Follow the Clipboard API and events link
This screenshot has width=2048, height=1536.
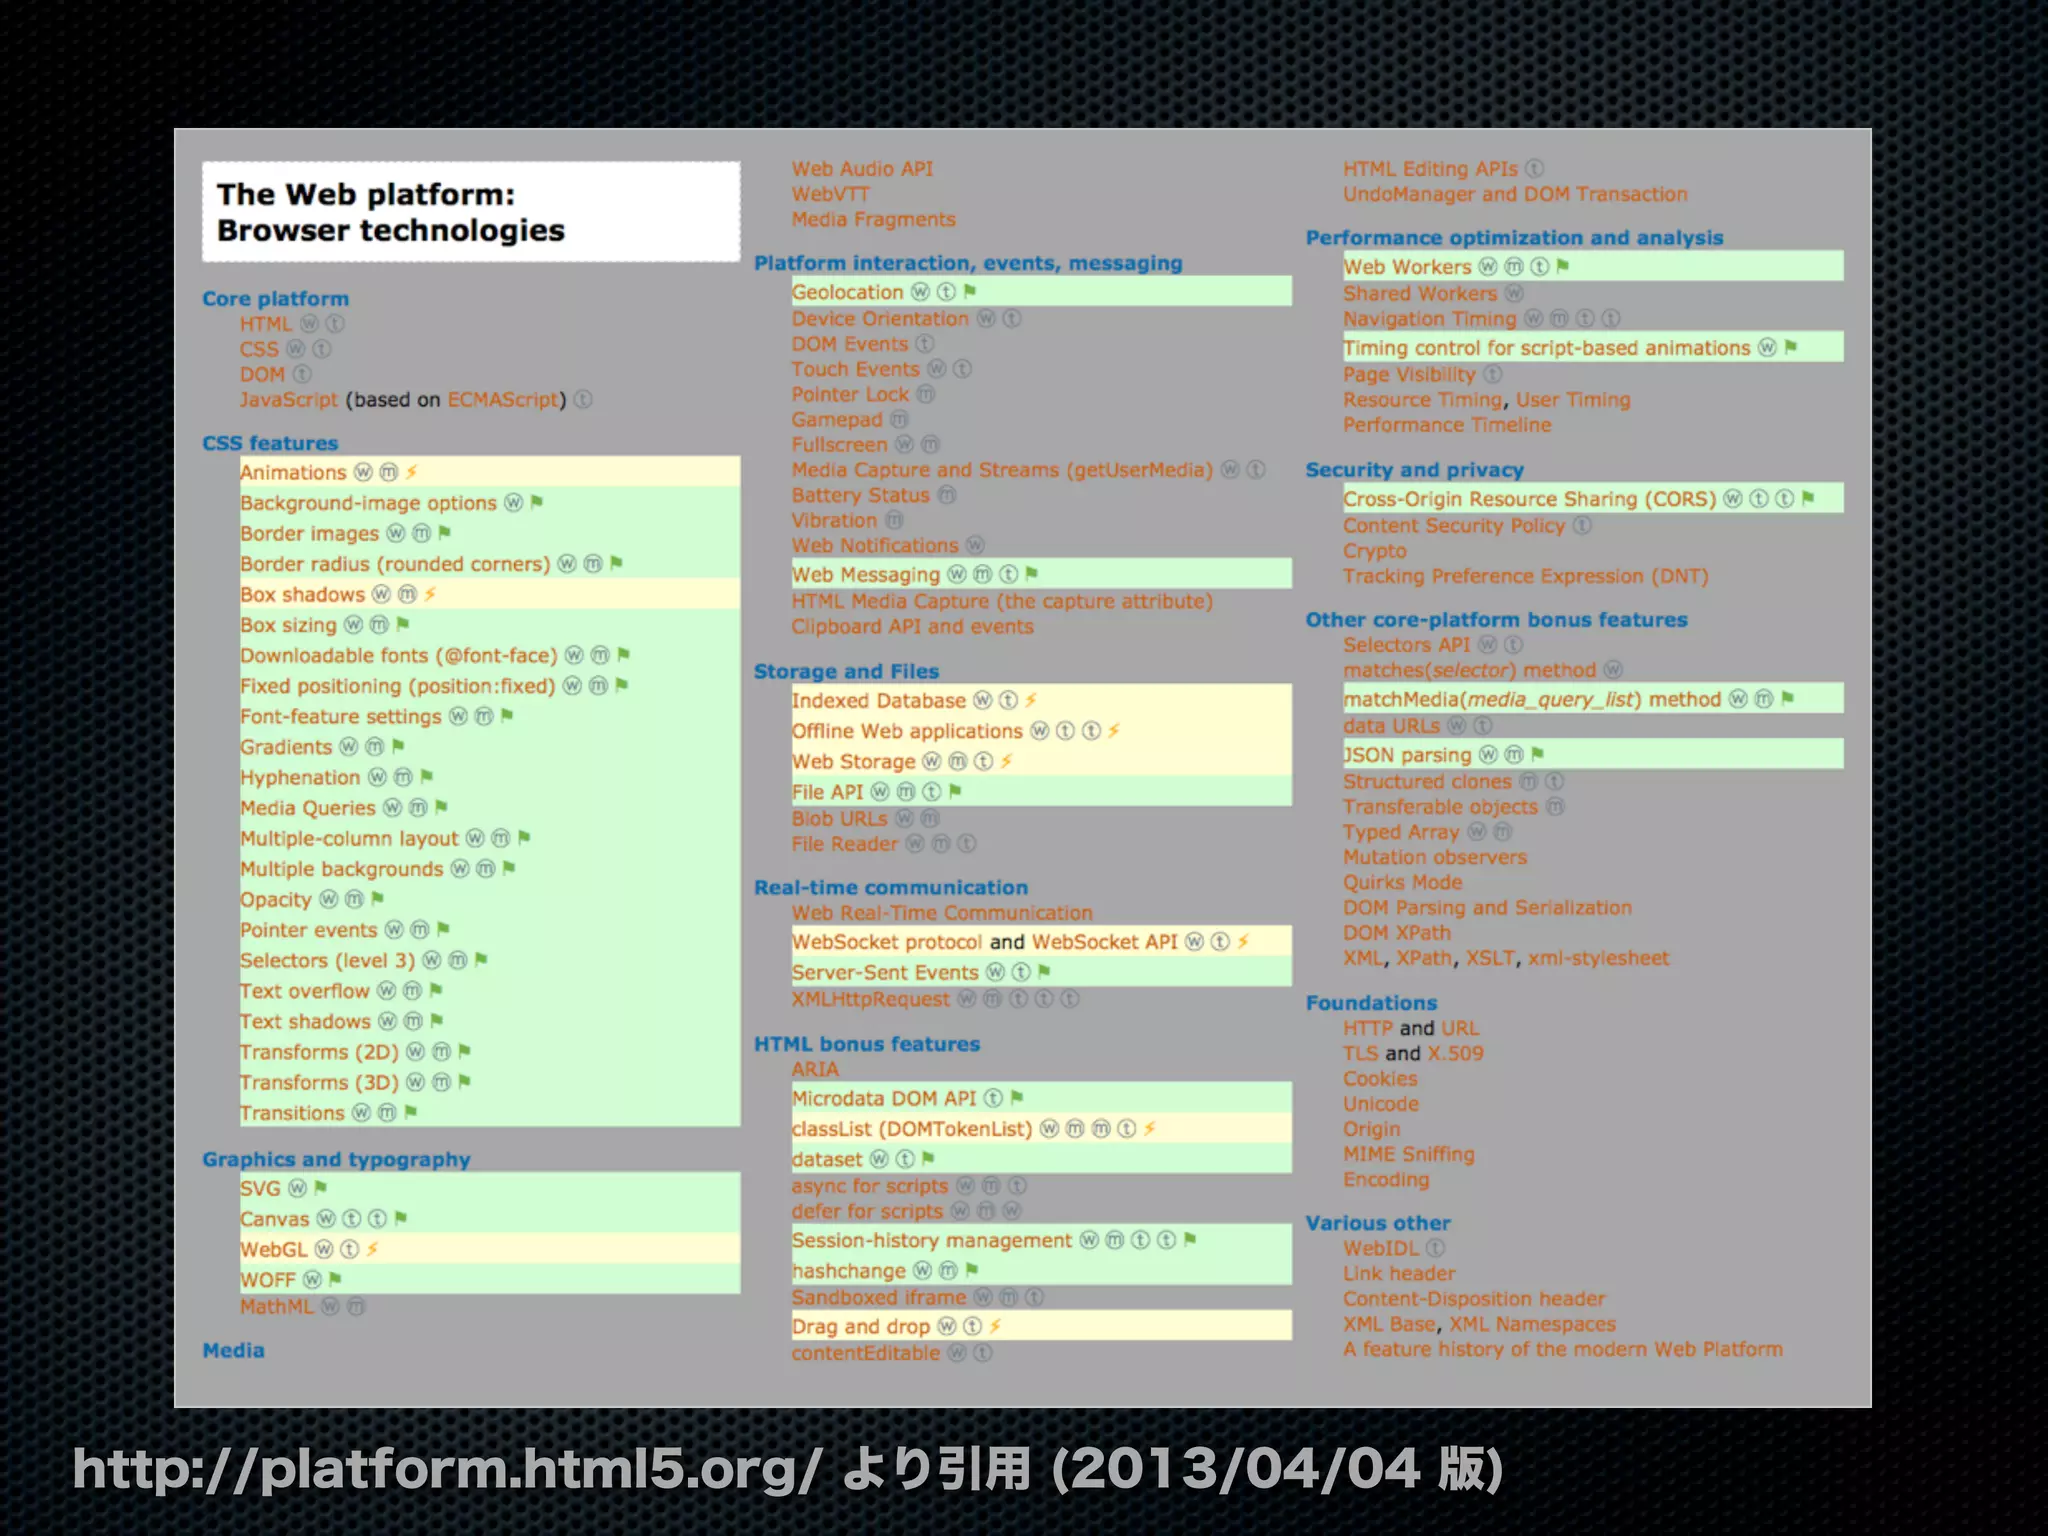(912, 626)
